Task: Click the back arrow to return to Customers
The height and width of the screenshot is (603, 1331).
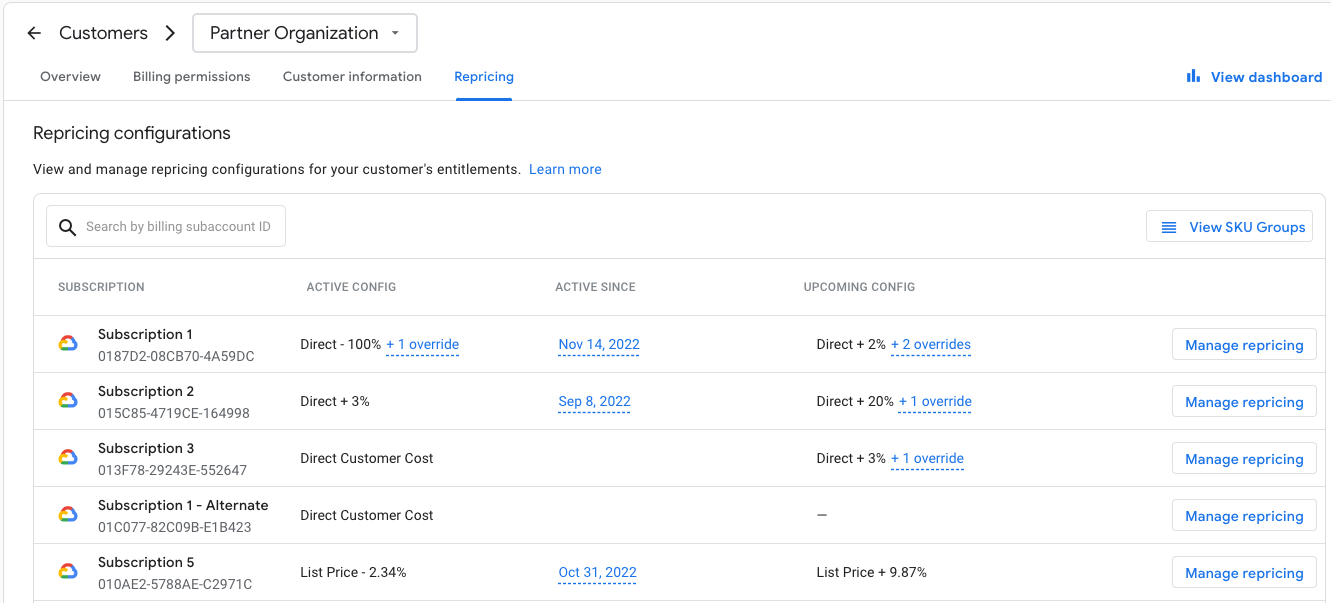Action: (x=33, y=32)
